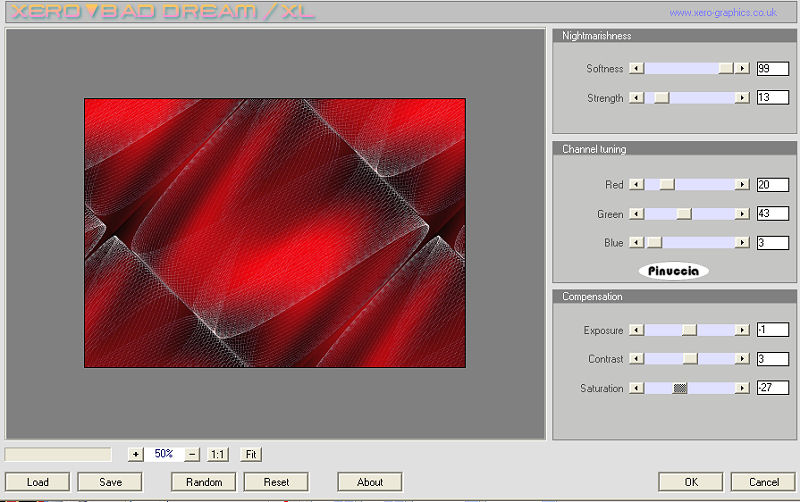The height and width of the screenshot is (502, 800).
Task: Click the Blue value field
Action: (x=772, y=242)
